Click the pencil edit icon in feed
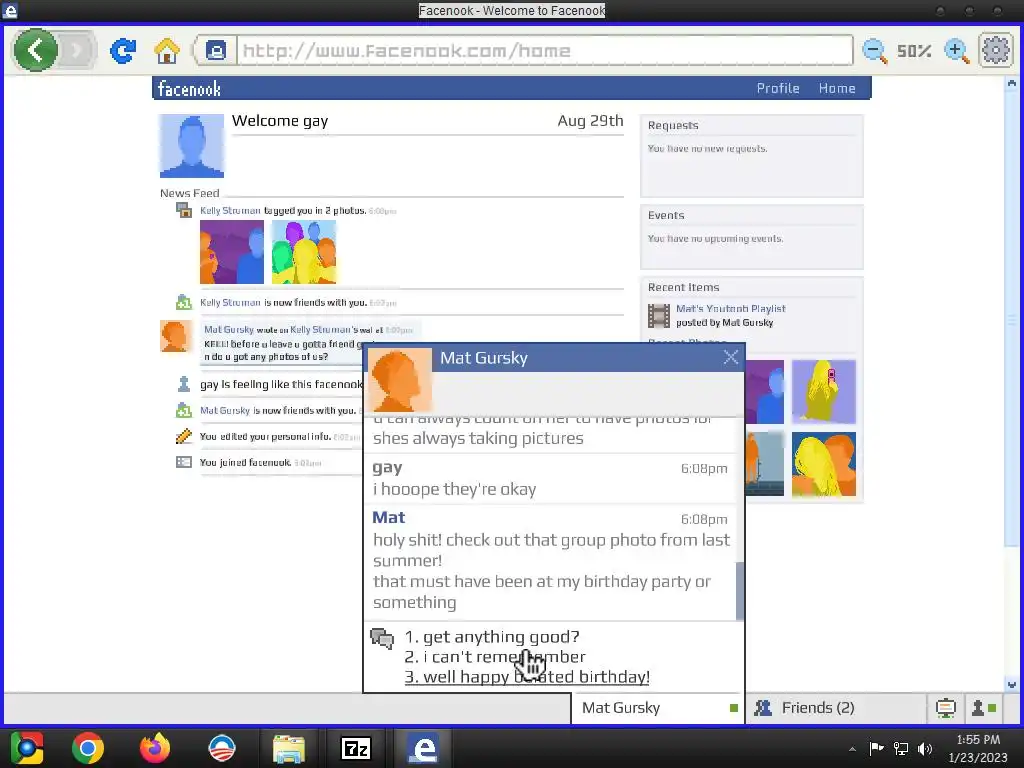 coord(184,436)
